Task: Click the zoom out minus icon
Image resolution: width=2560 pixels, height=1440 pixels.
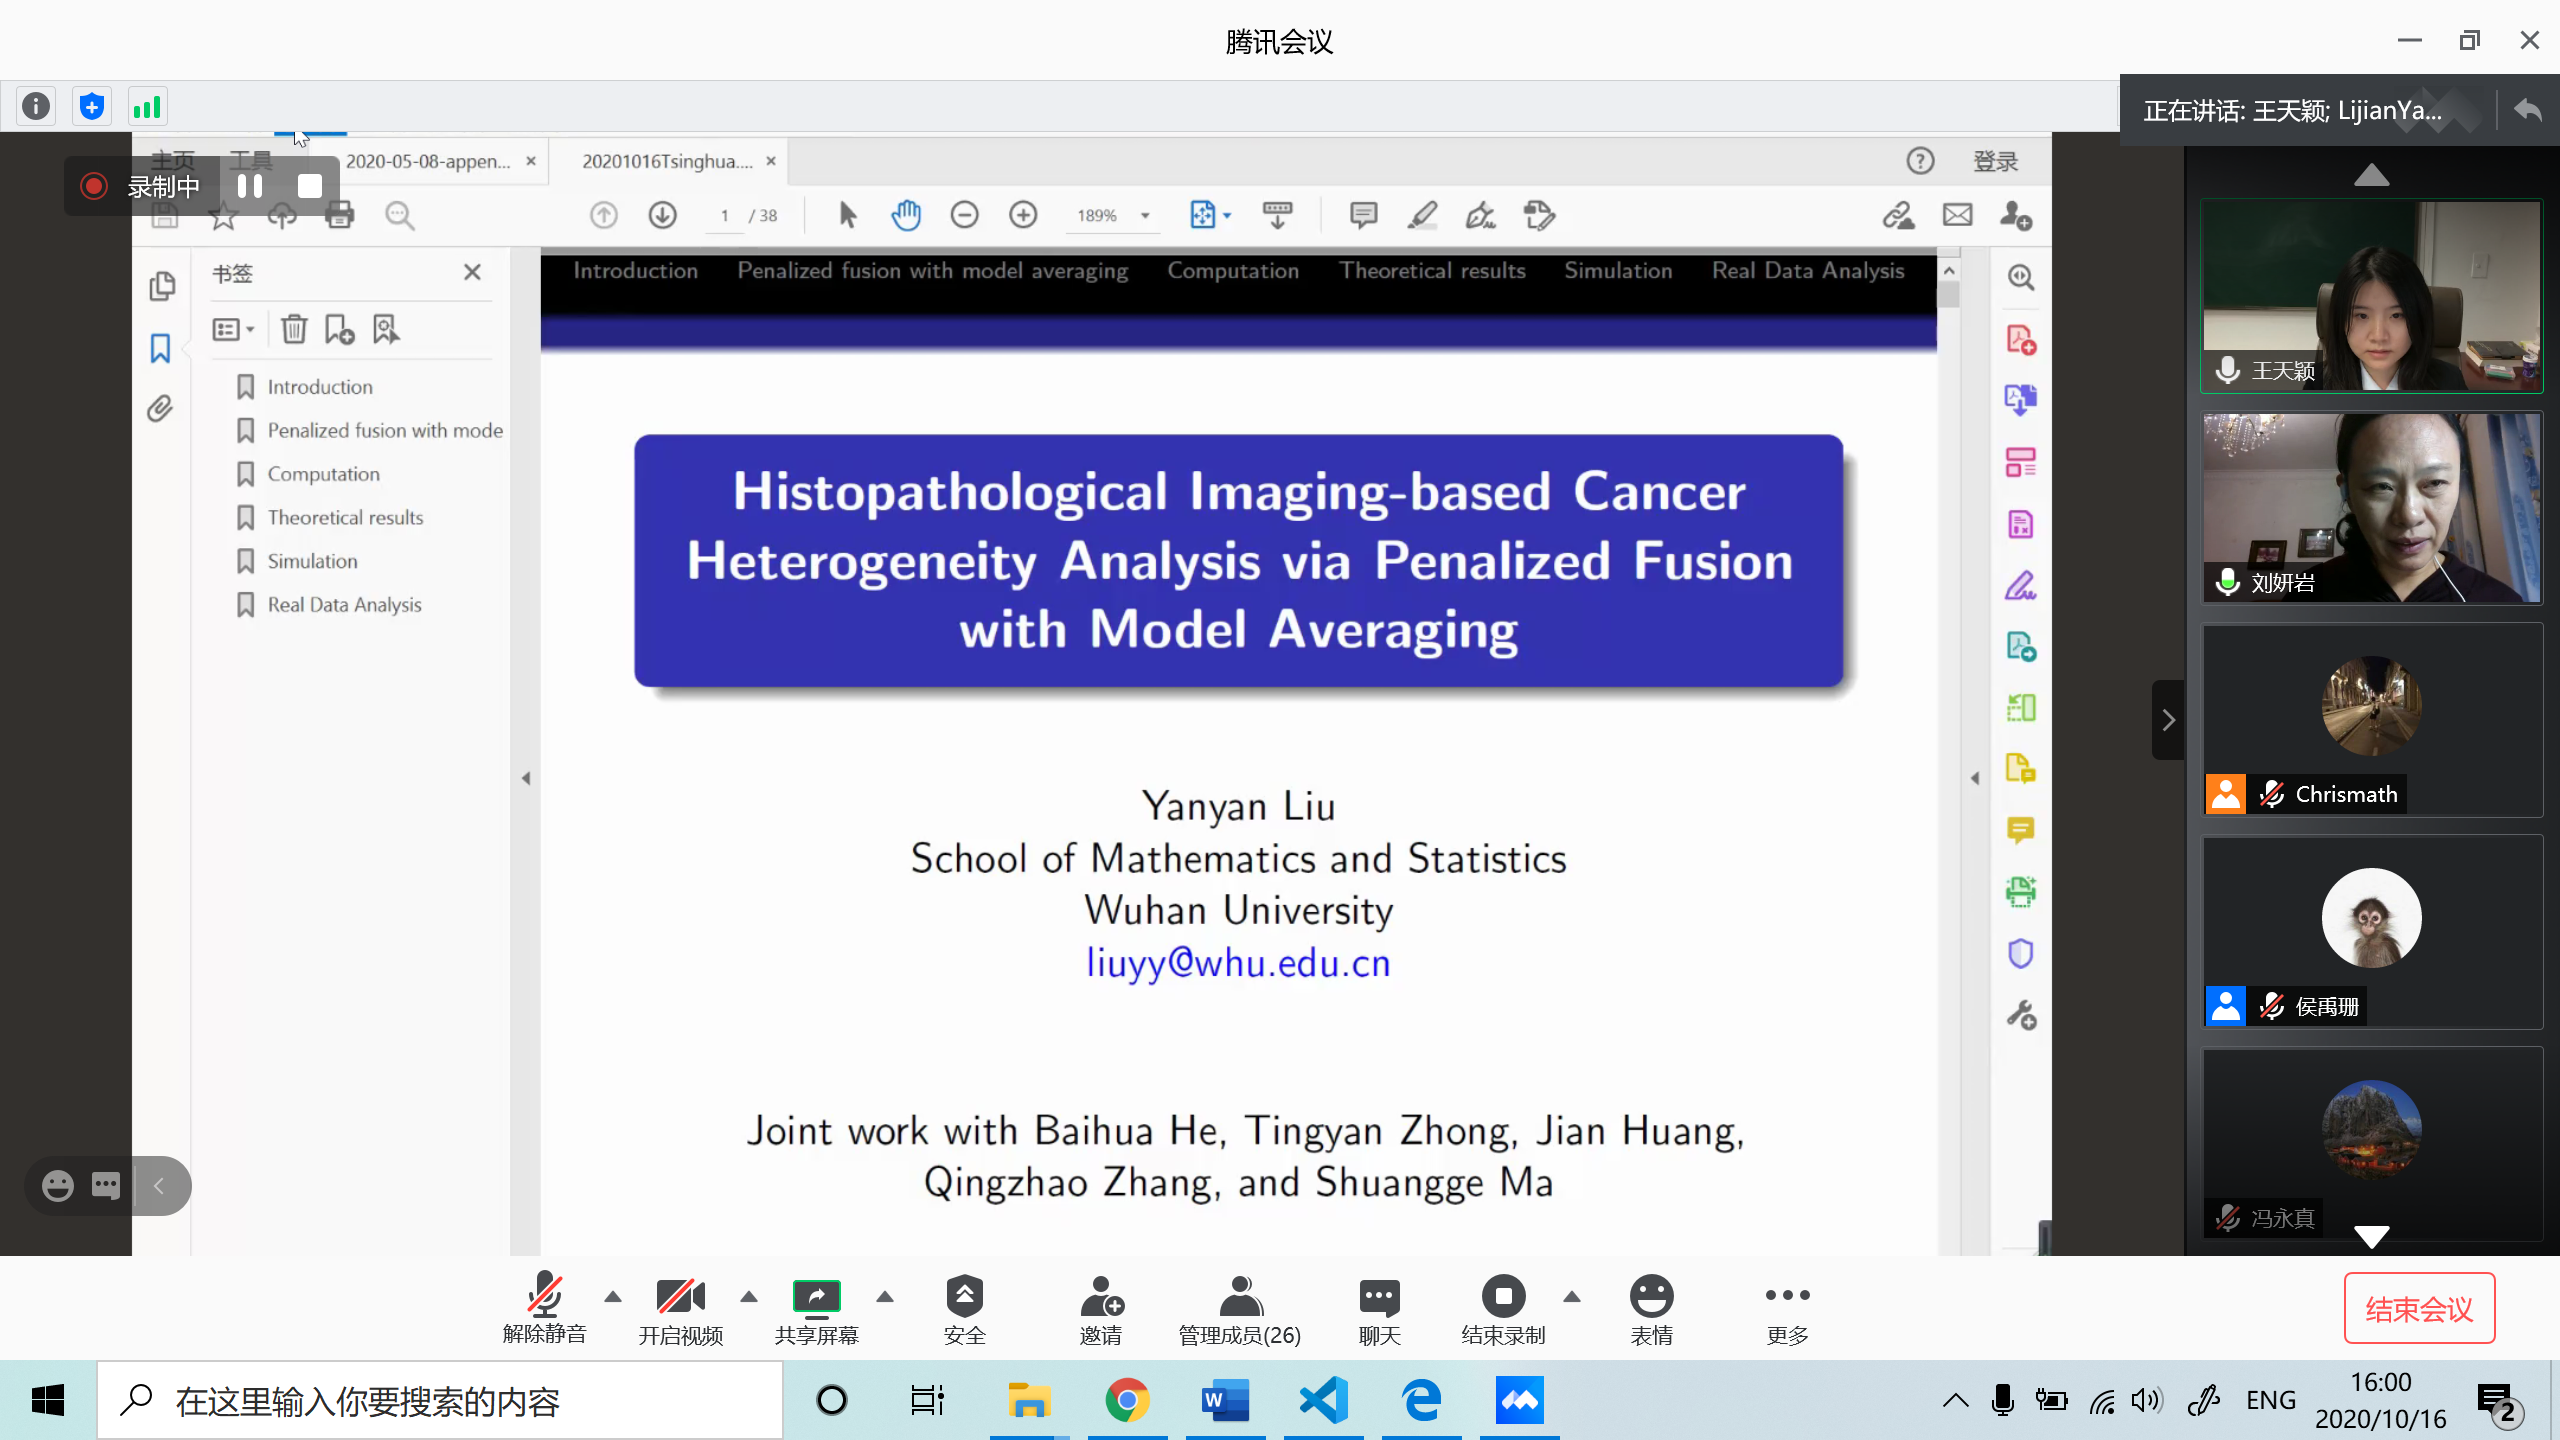Action: pos(964,215)
